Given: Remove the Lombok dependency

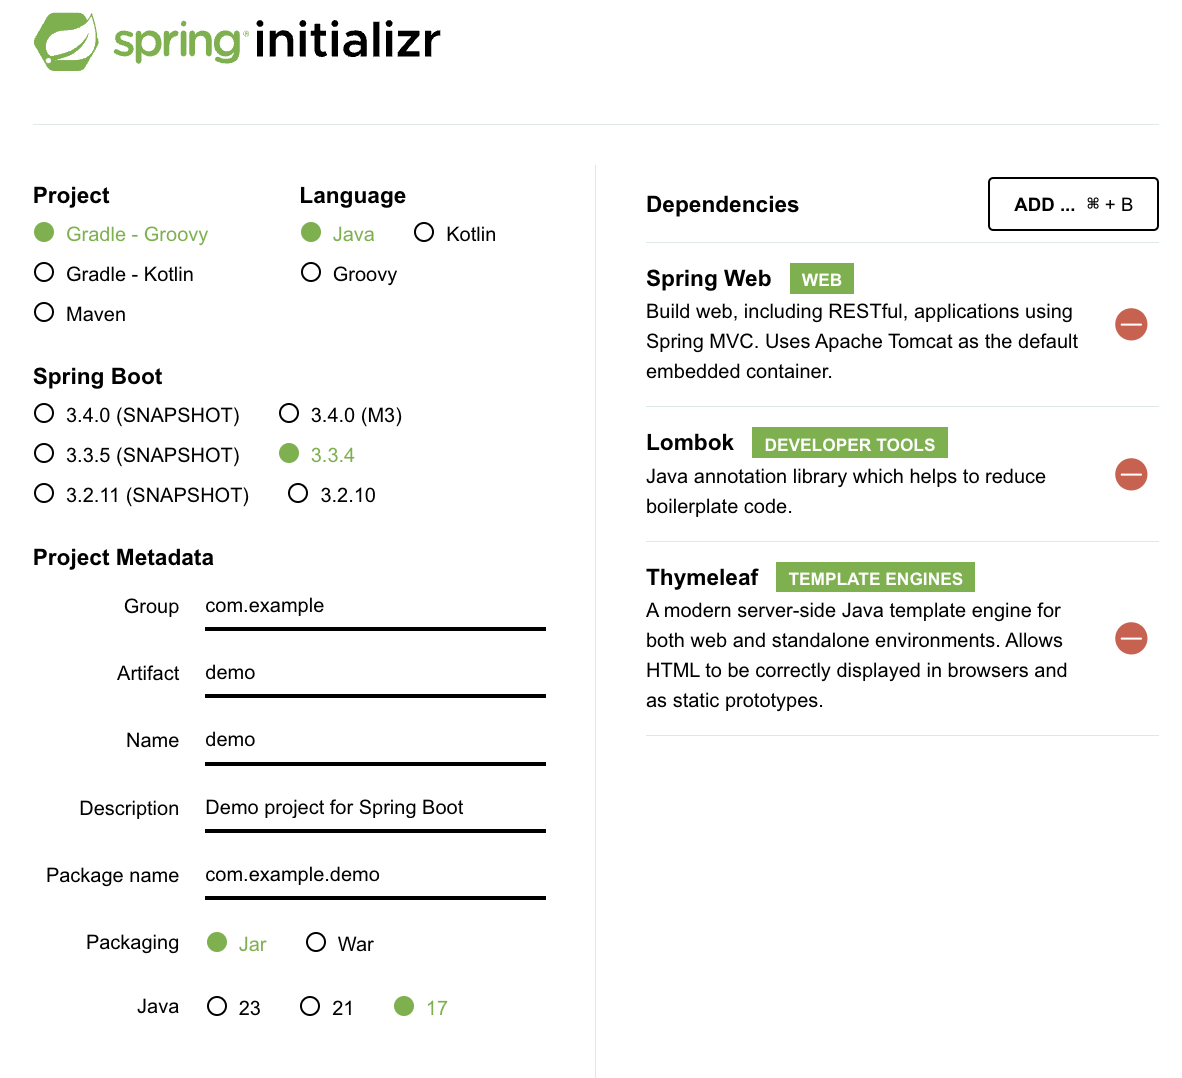Looking at the screenshot, I should tap(1131, 474).
